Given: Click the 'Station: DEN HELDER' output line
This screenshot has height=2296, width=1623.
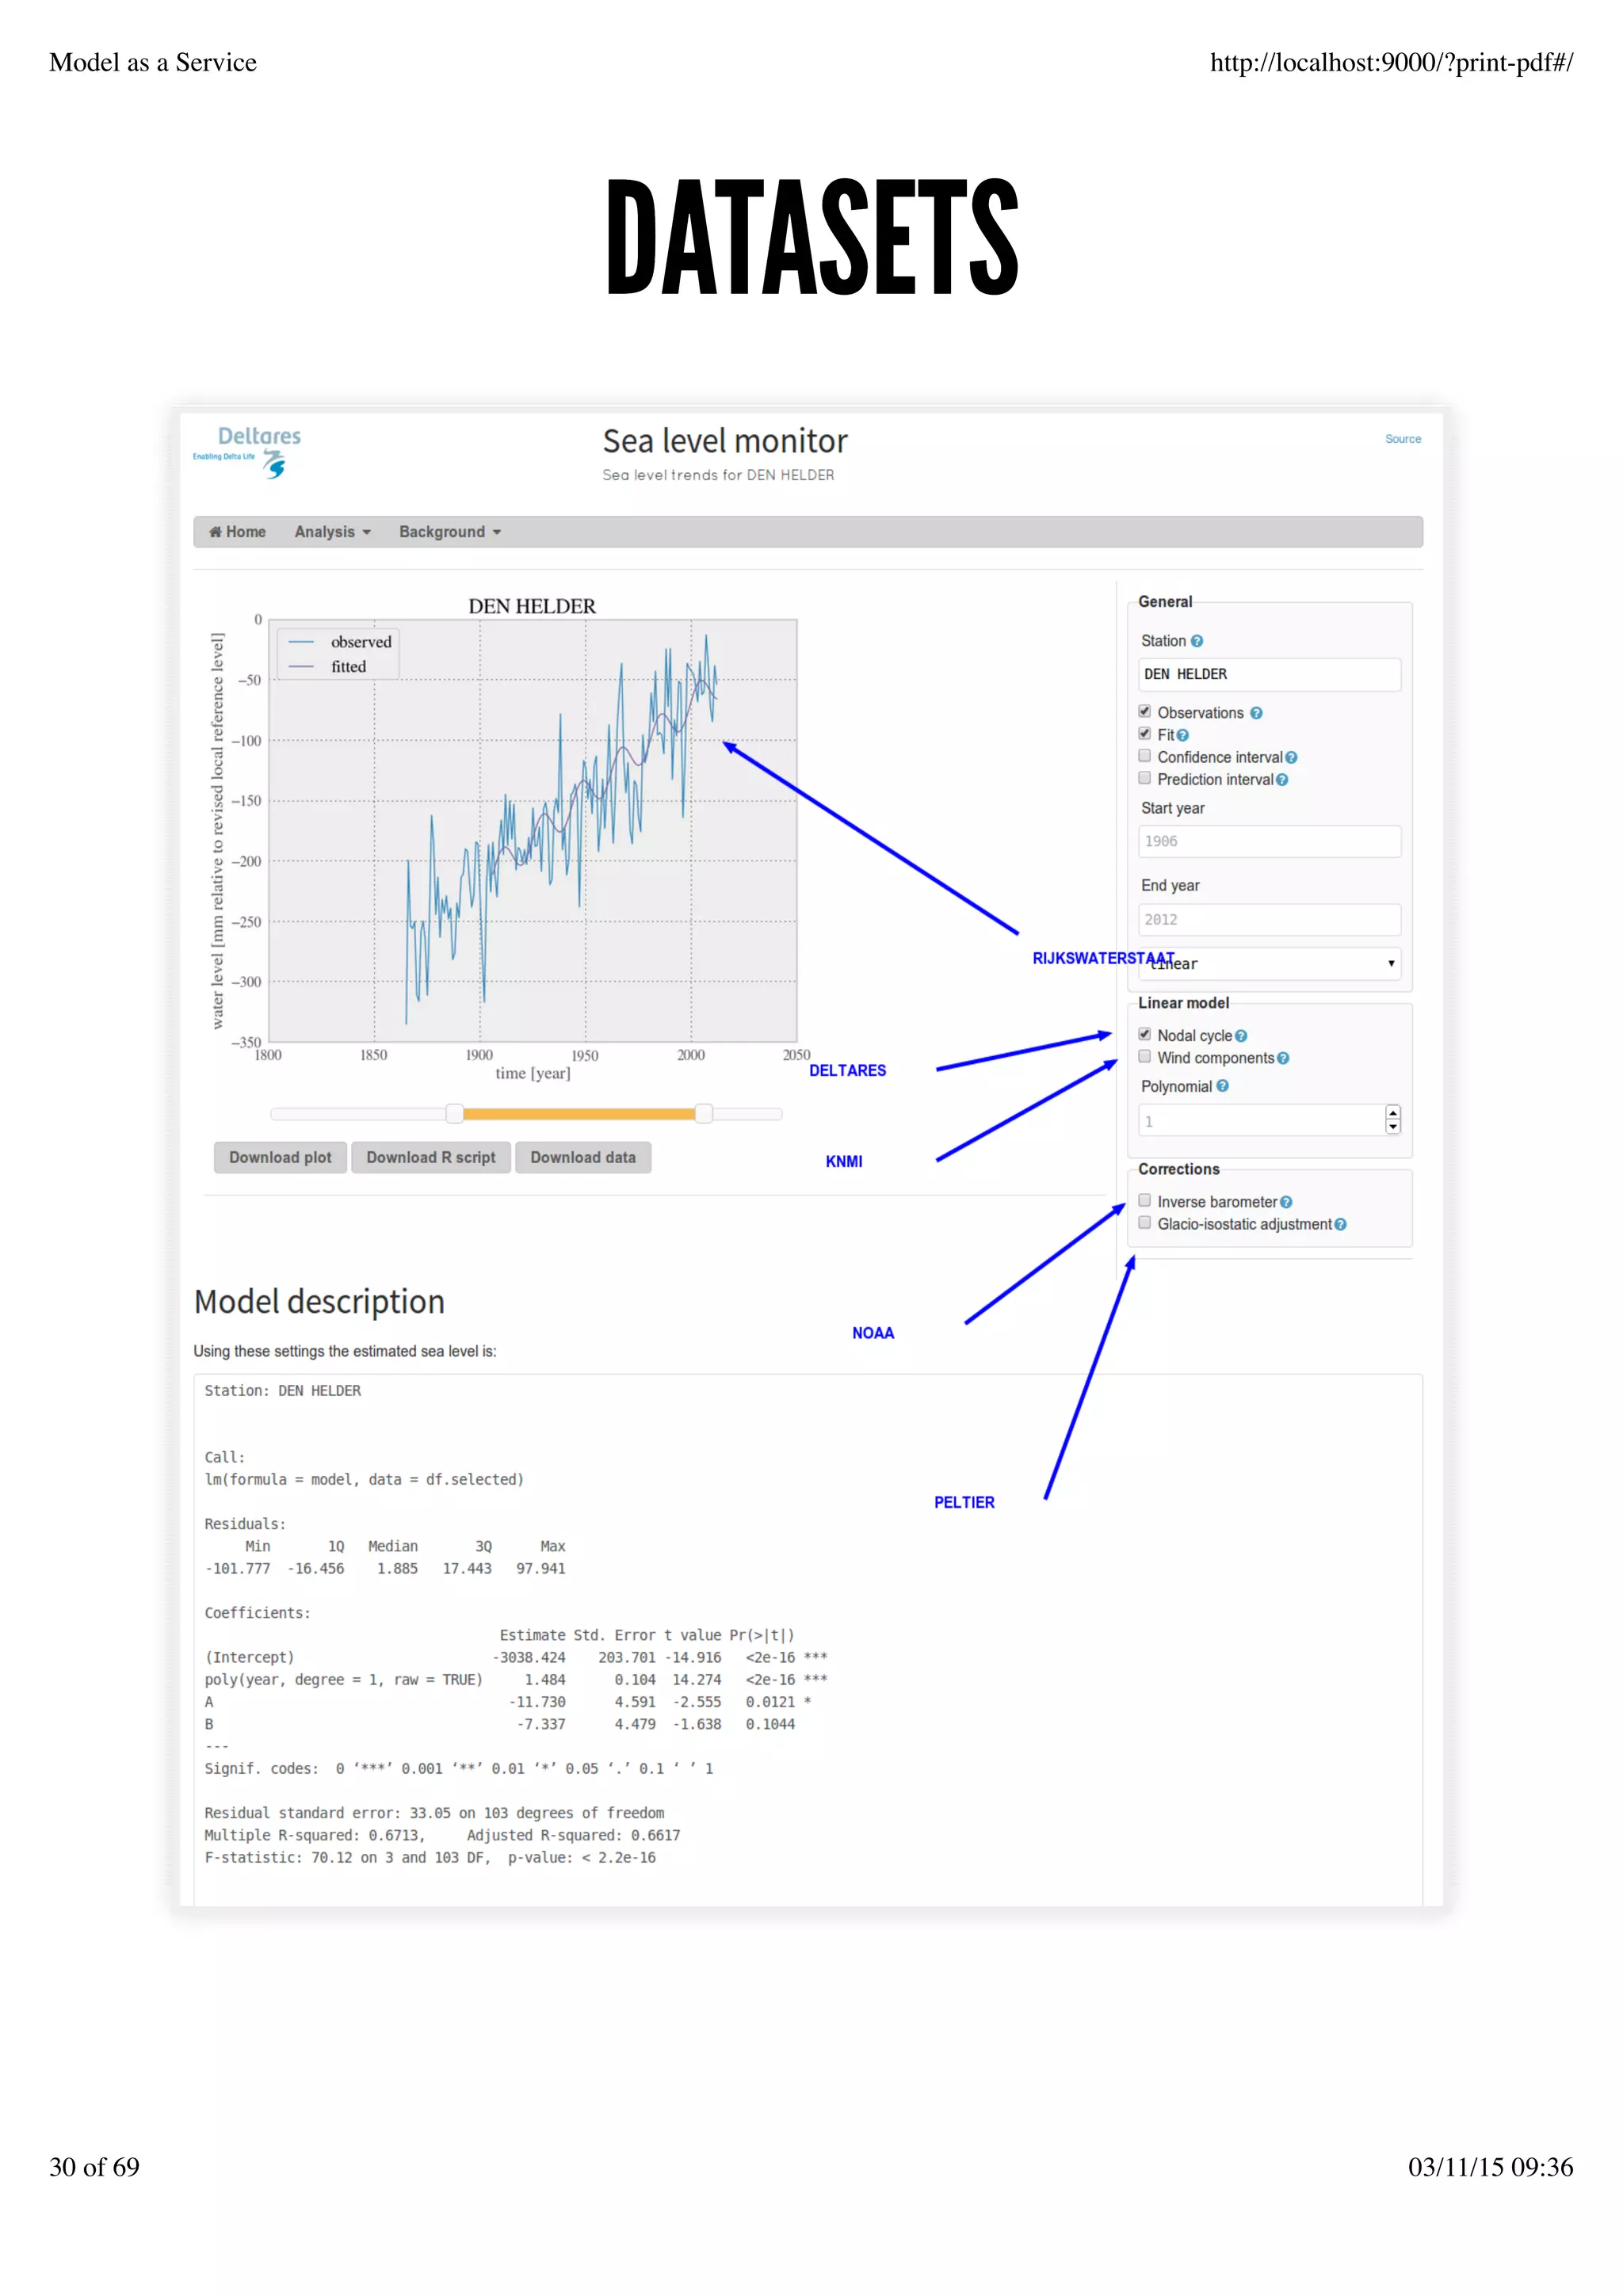Looking at the screenshot, I should point(282,1391).
